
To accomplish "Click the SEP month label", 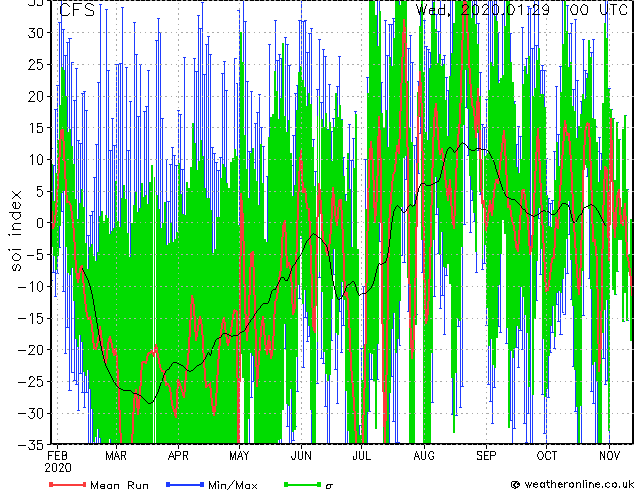I will [x=486, y=456].
